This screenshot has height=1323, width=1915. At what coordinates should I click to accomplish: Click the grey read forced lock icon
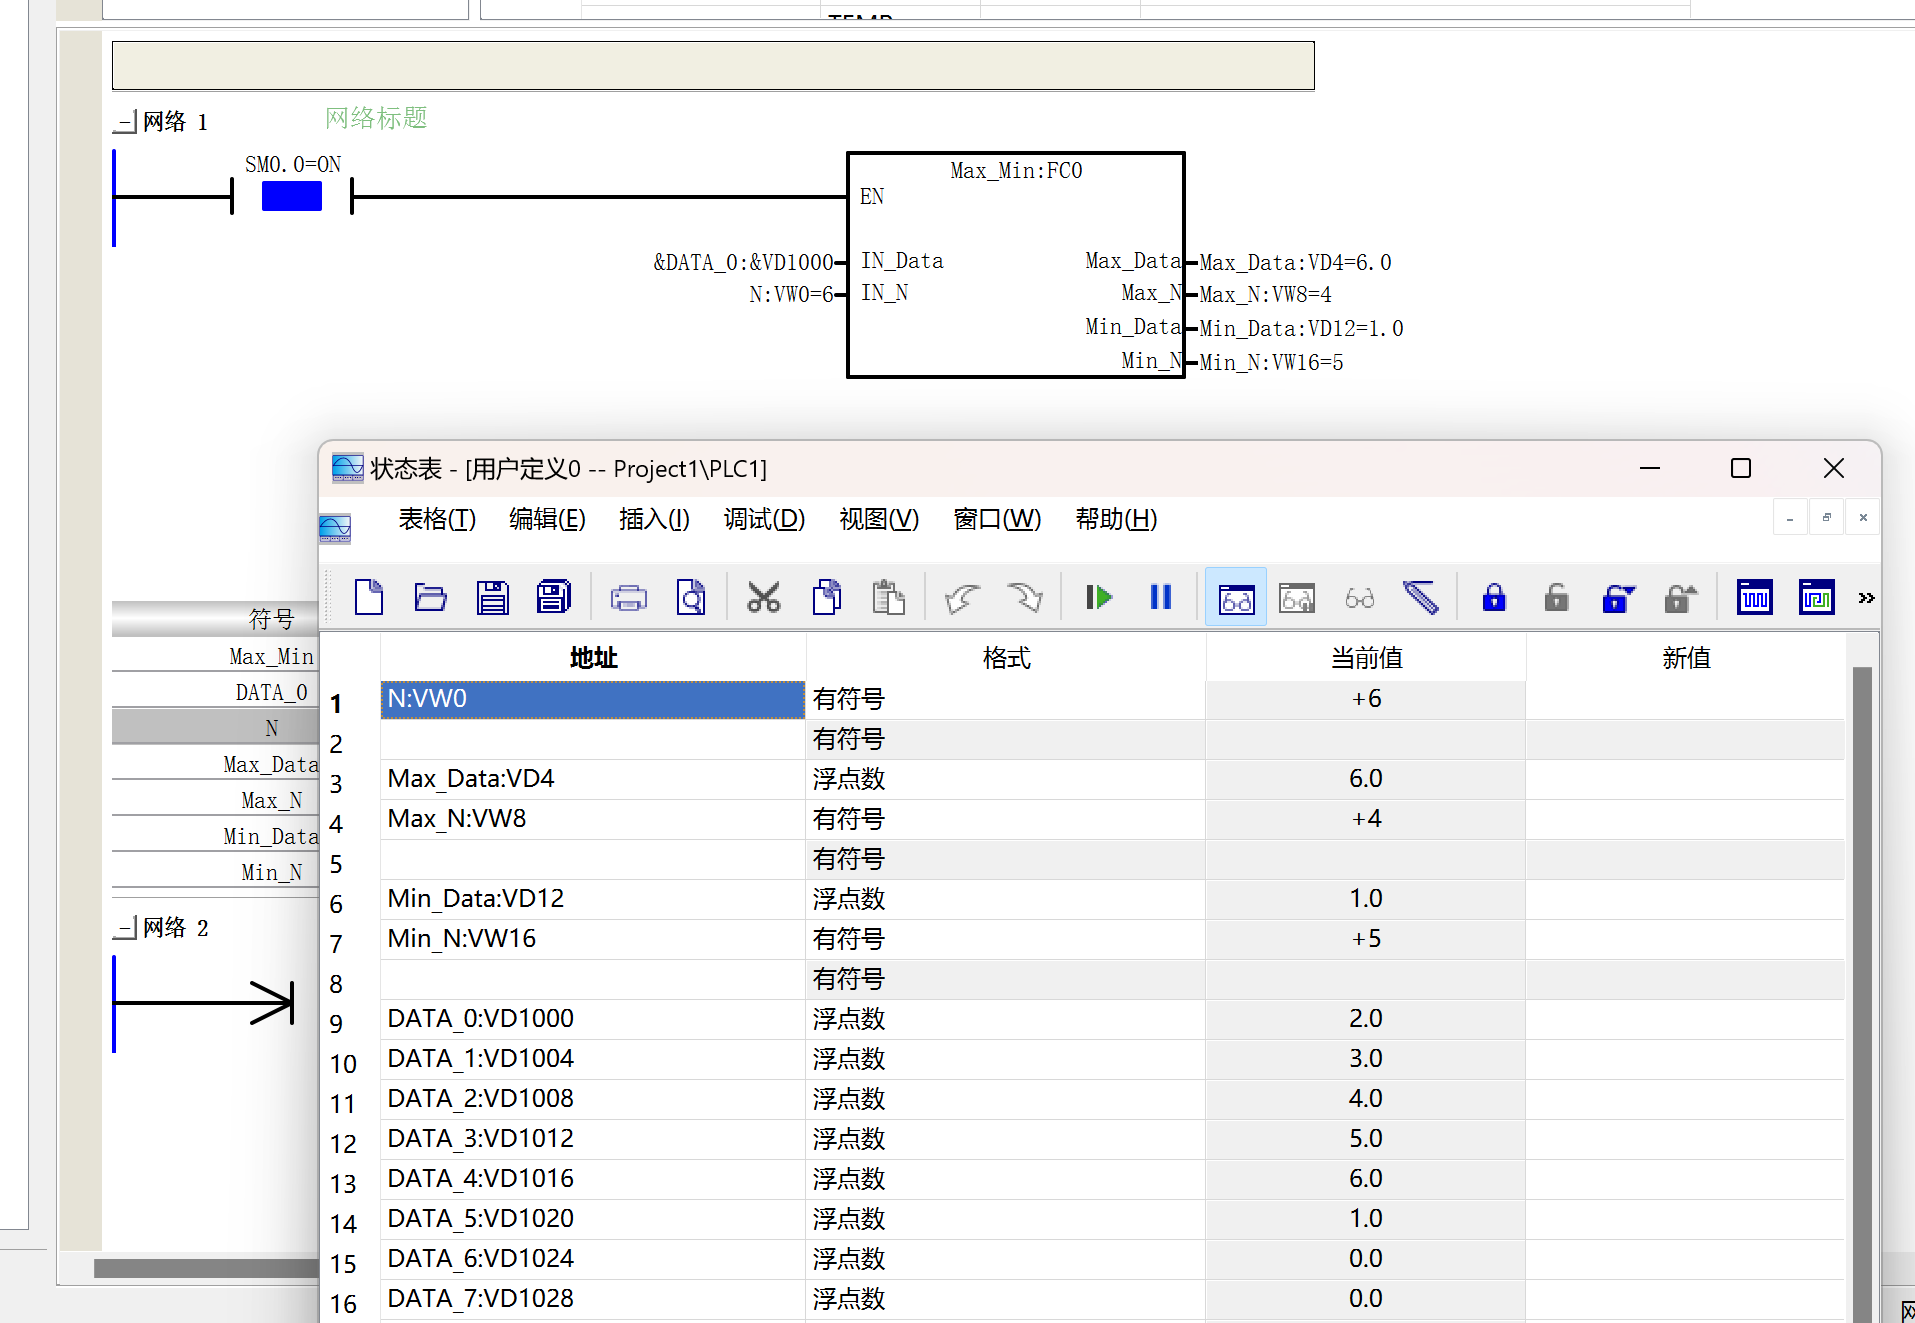coord(1680,598)
